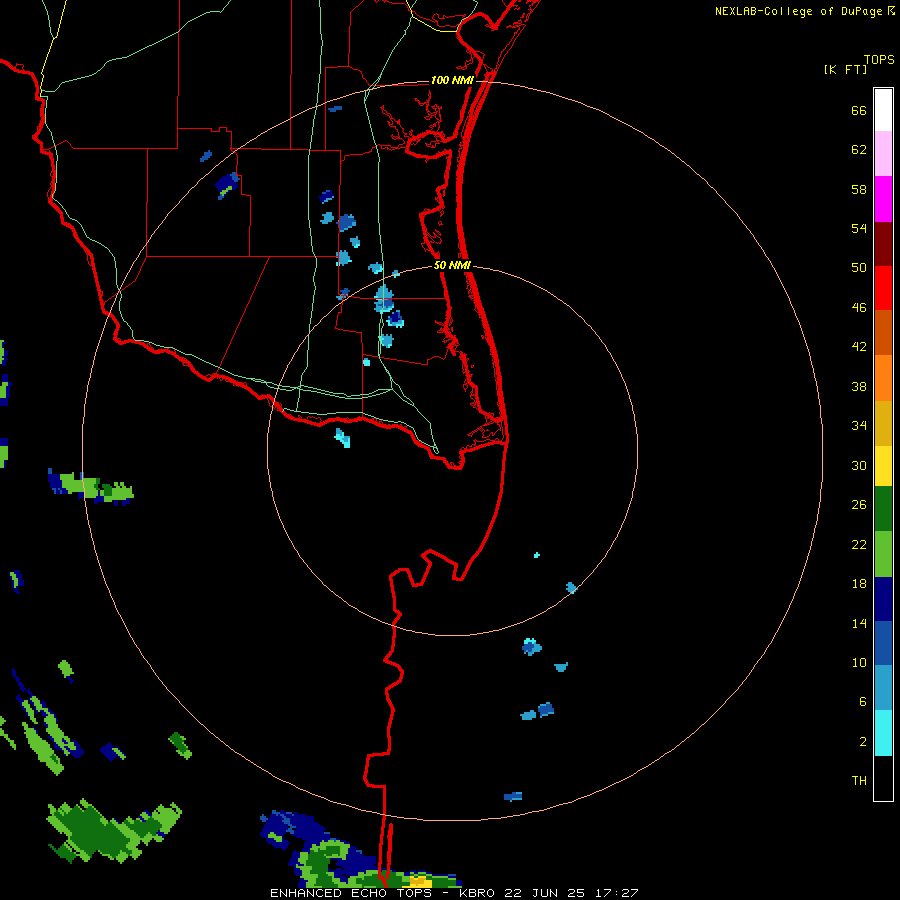Image resolution: width=900 pixels, height=900 pixels.
Task: Click the medium blue legend swatch
Action: 883,643
